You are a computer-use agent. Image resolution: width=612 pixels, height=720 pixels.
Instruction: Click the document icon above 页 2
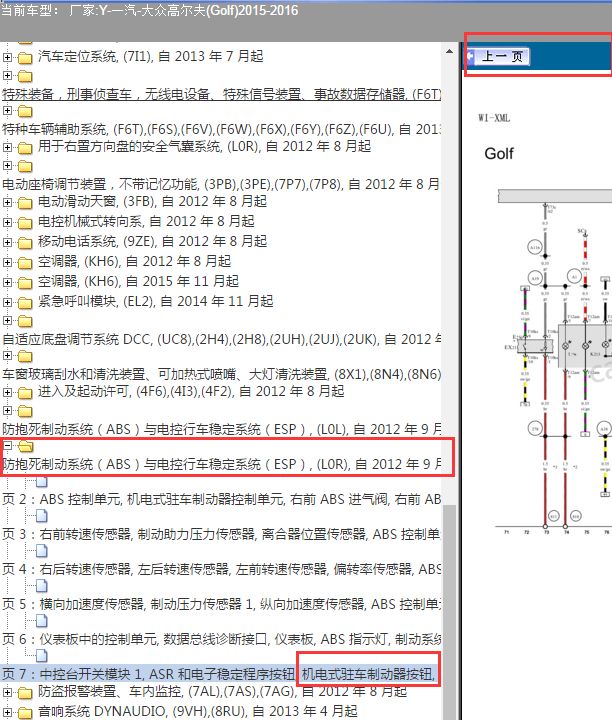(x=42, y=482)
